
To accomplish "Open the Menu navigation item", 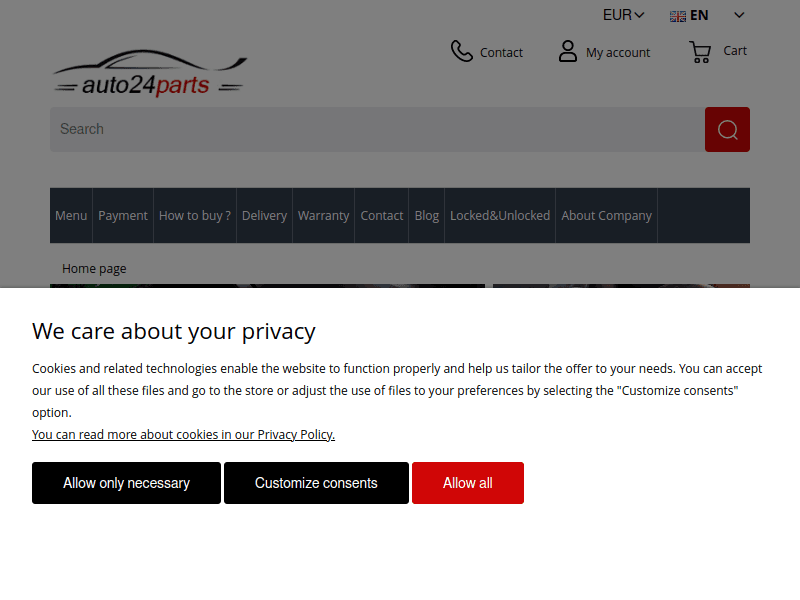I will (x=71, y=215).
